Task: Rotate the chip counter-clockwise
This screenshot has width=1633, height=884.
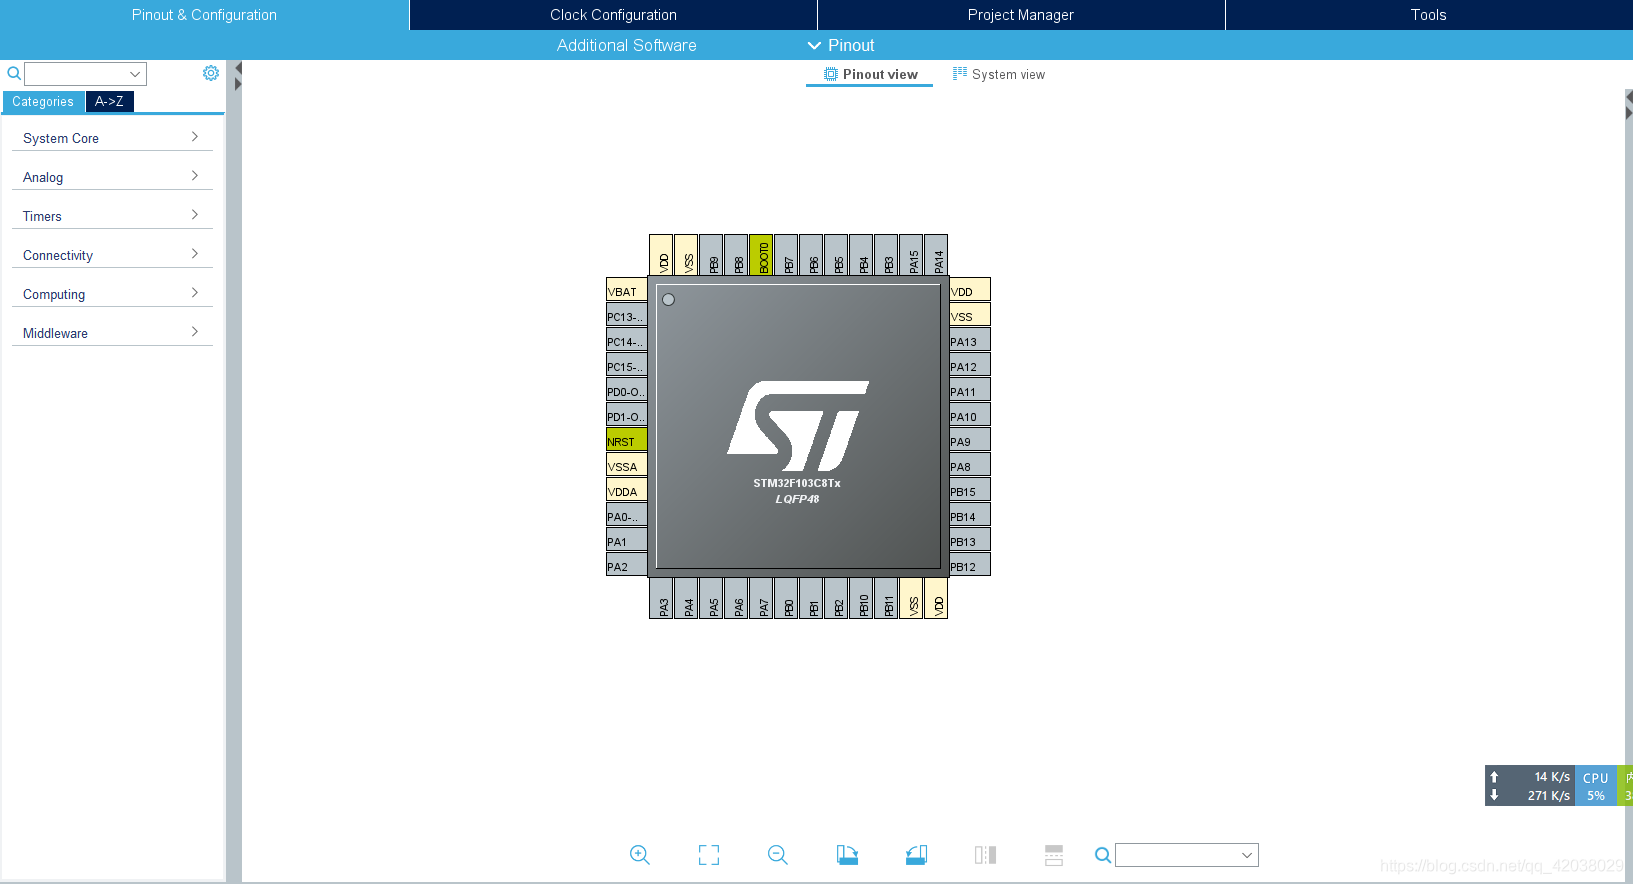Action: point(916,855)
